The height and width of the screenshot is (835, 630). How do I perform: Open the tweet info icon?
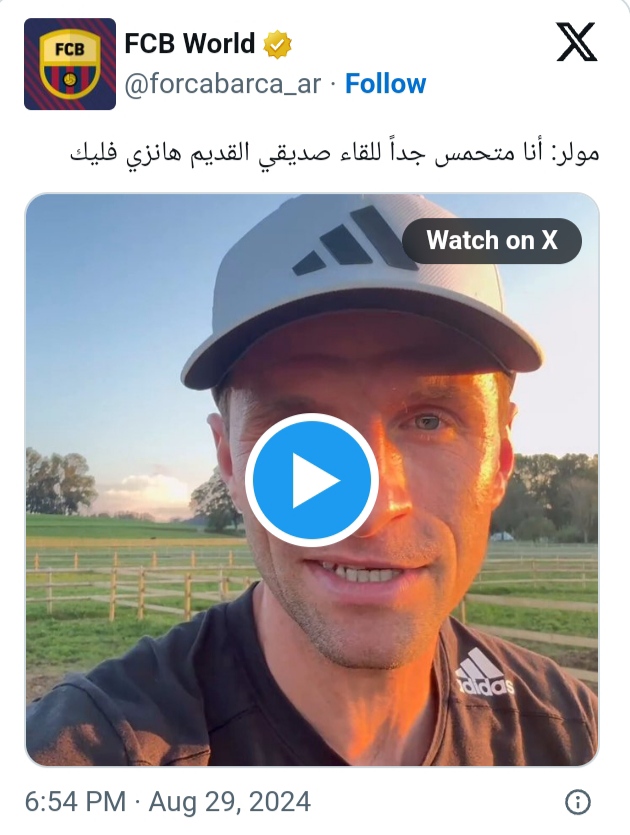[x=578, y=801]
